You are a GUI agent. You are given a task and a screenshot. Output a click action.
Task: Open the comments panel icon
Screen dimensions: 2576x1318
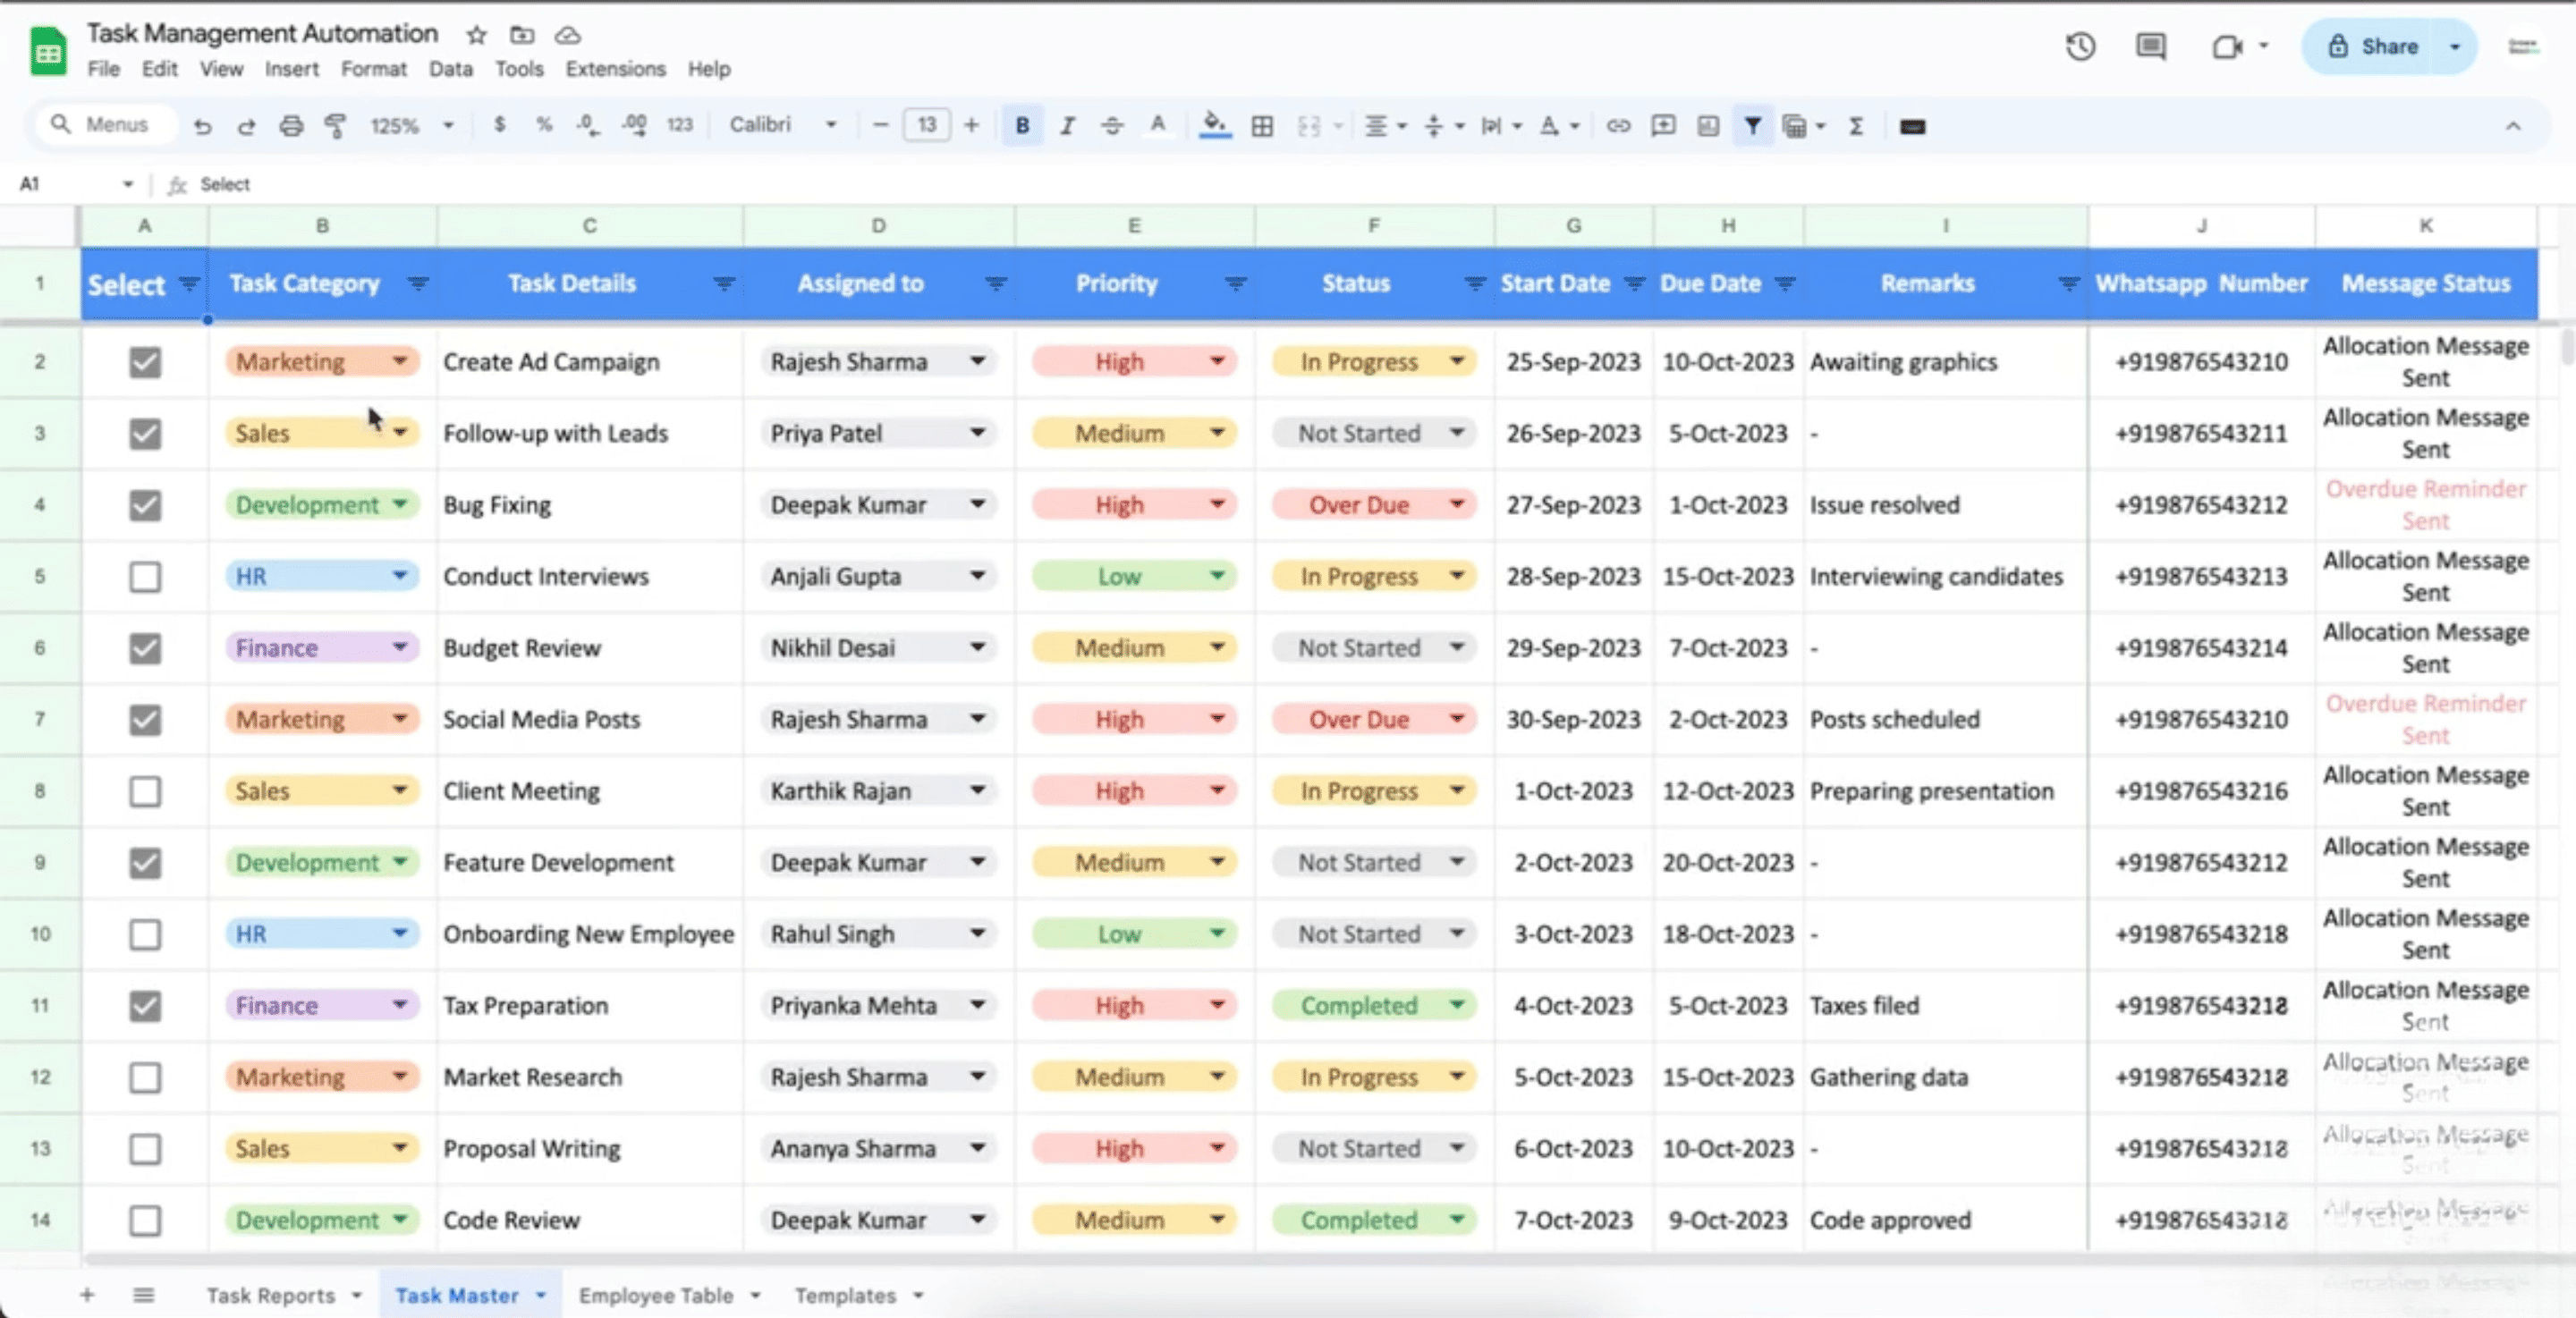click(2151, 47)
